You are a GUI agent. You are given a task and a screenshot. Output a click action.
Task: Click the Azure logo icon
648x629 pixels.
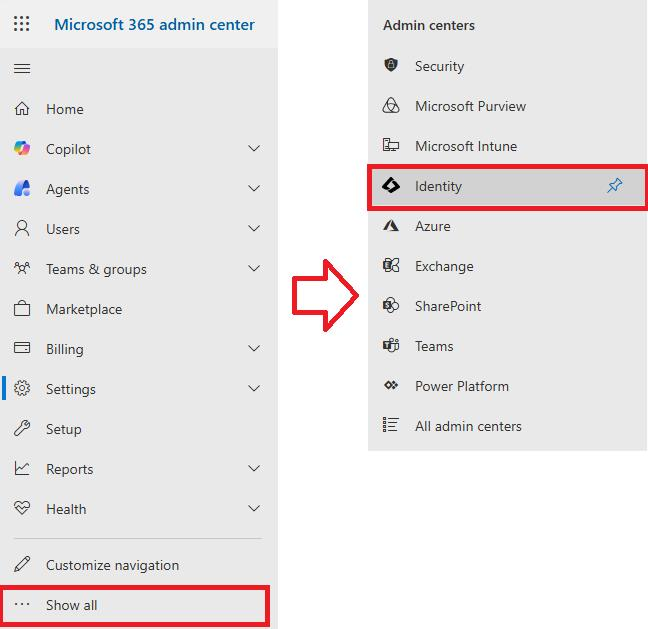tap(391, 225)
